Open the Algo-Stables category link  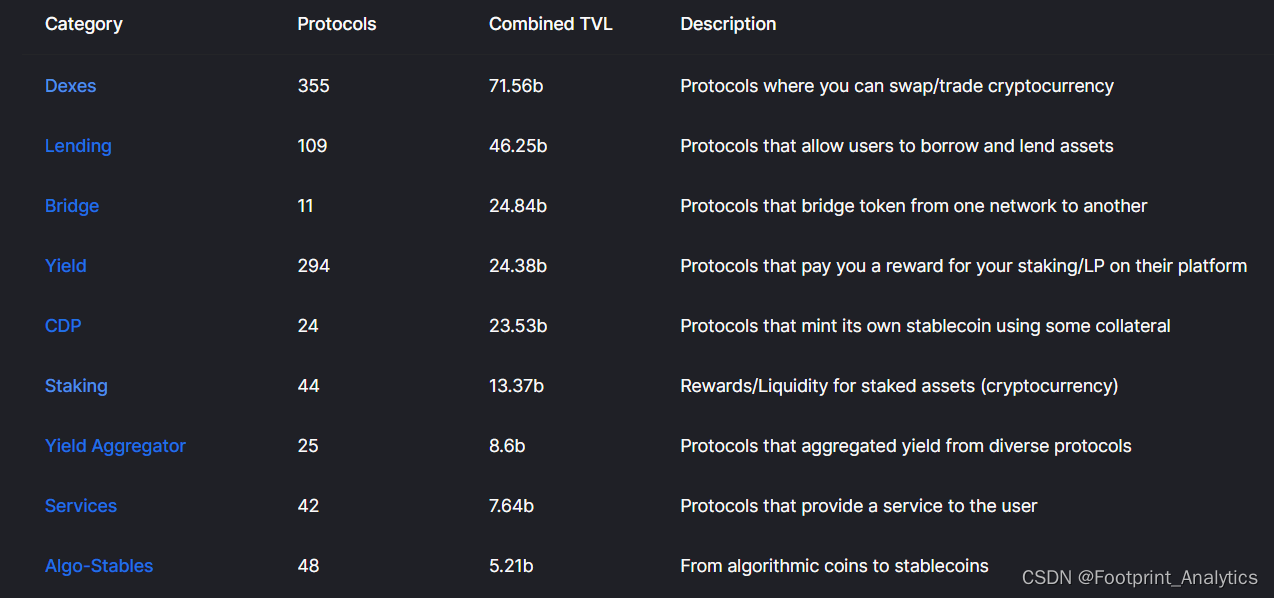(x=99, y=566)
